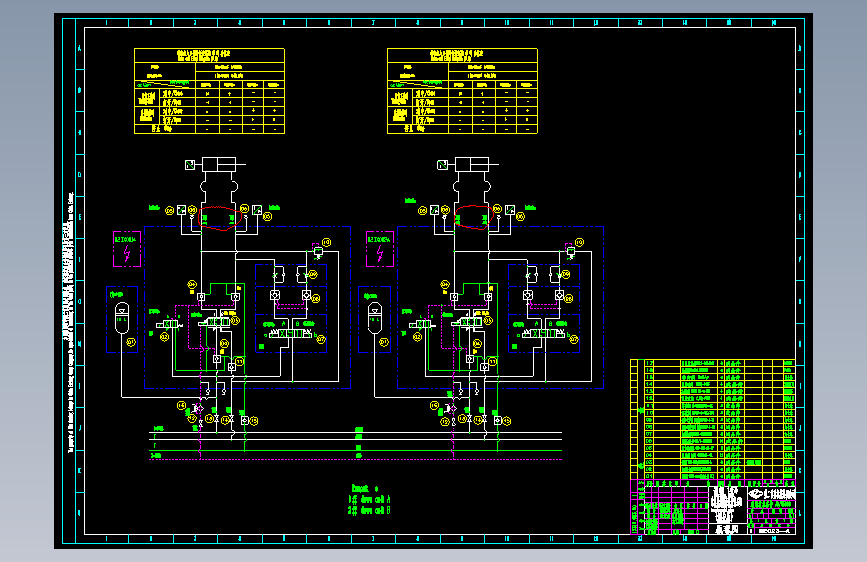
Task: Click parts list row numbered 17
Action: 713,363
